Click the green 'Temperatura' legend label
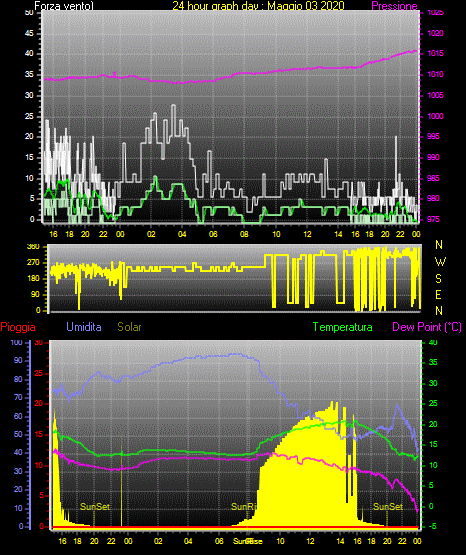466x555 pixels. pyautogui.click(x=342, y=327)
